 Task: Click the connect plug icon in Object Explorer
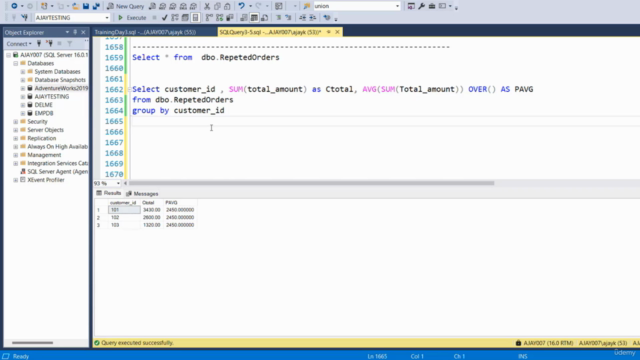tap(39, 44)
